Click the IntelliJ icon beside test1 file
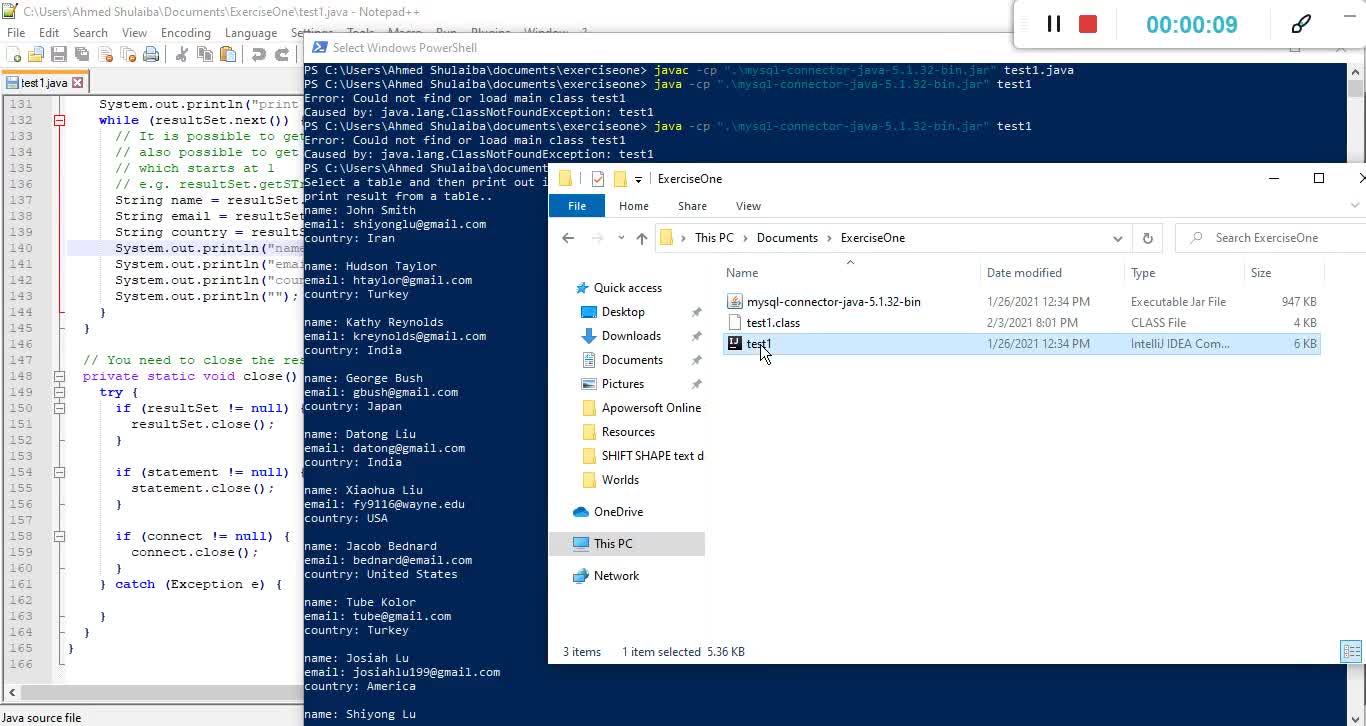The height and width of the screenshot is (726, 1366). (734, 343)
